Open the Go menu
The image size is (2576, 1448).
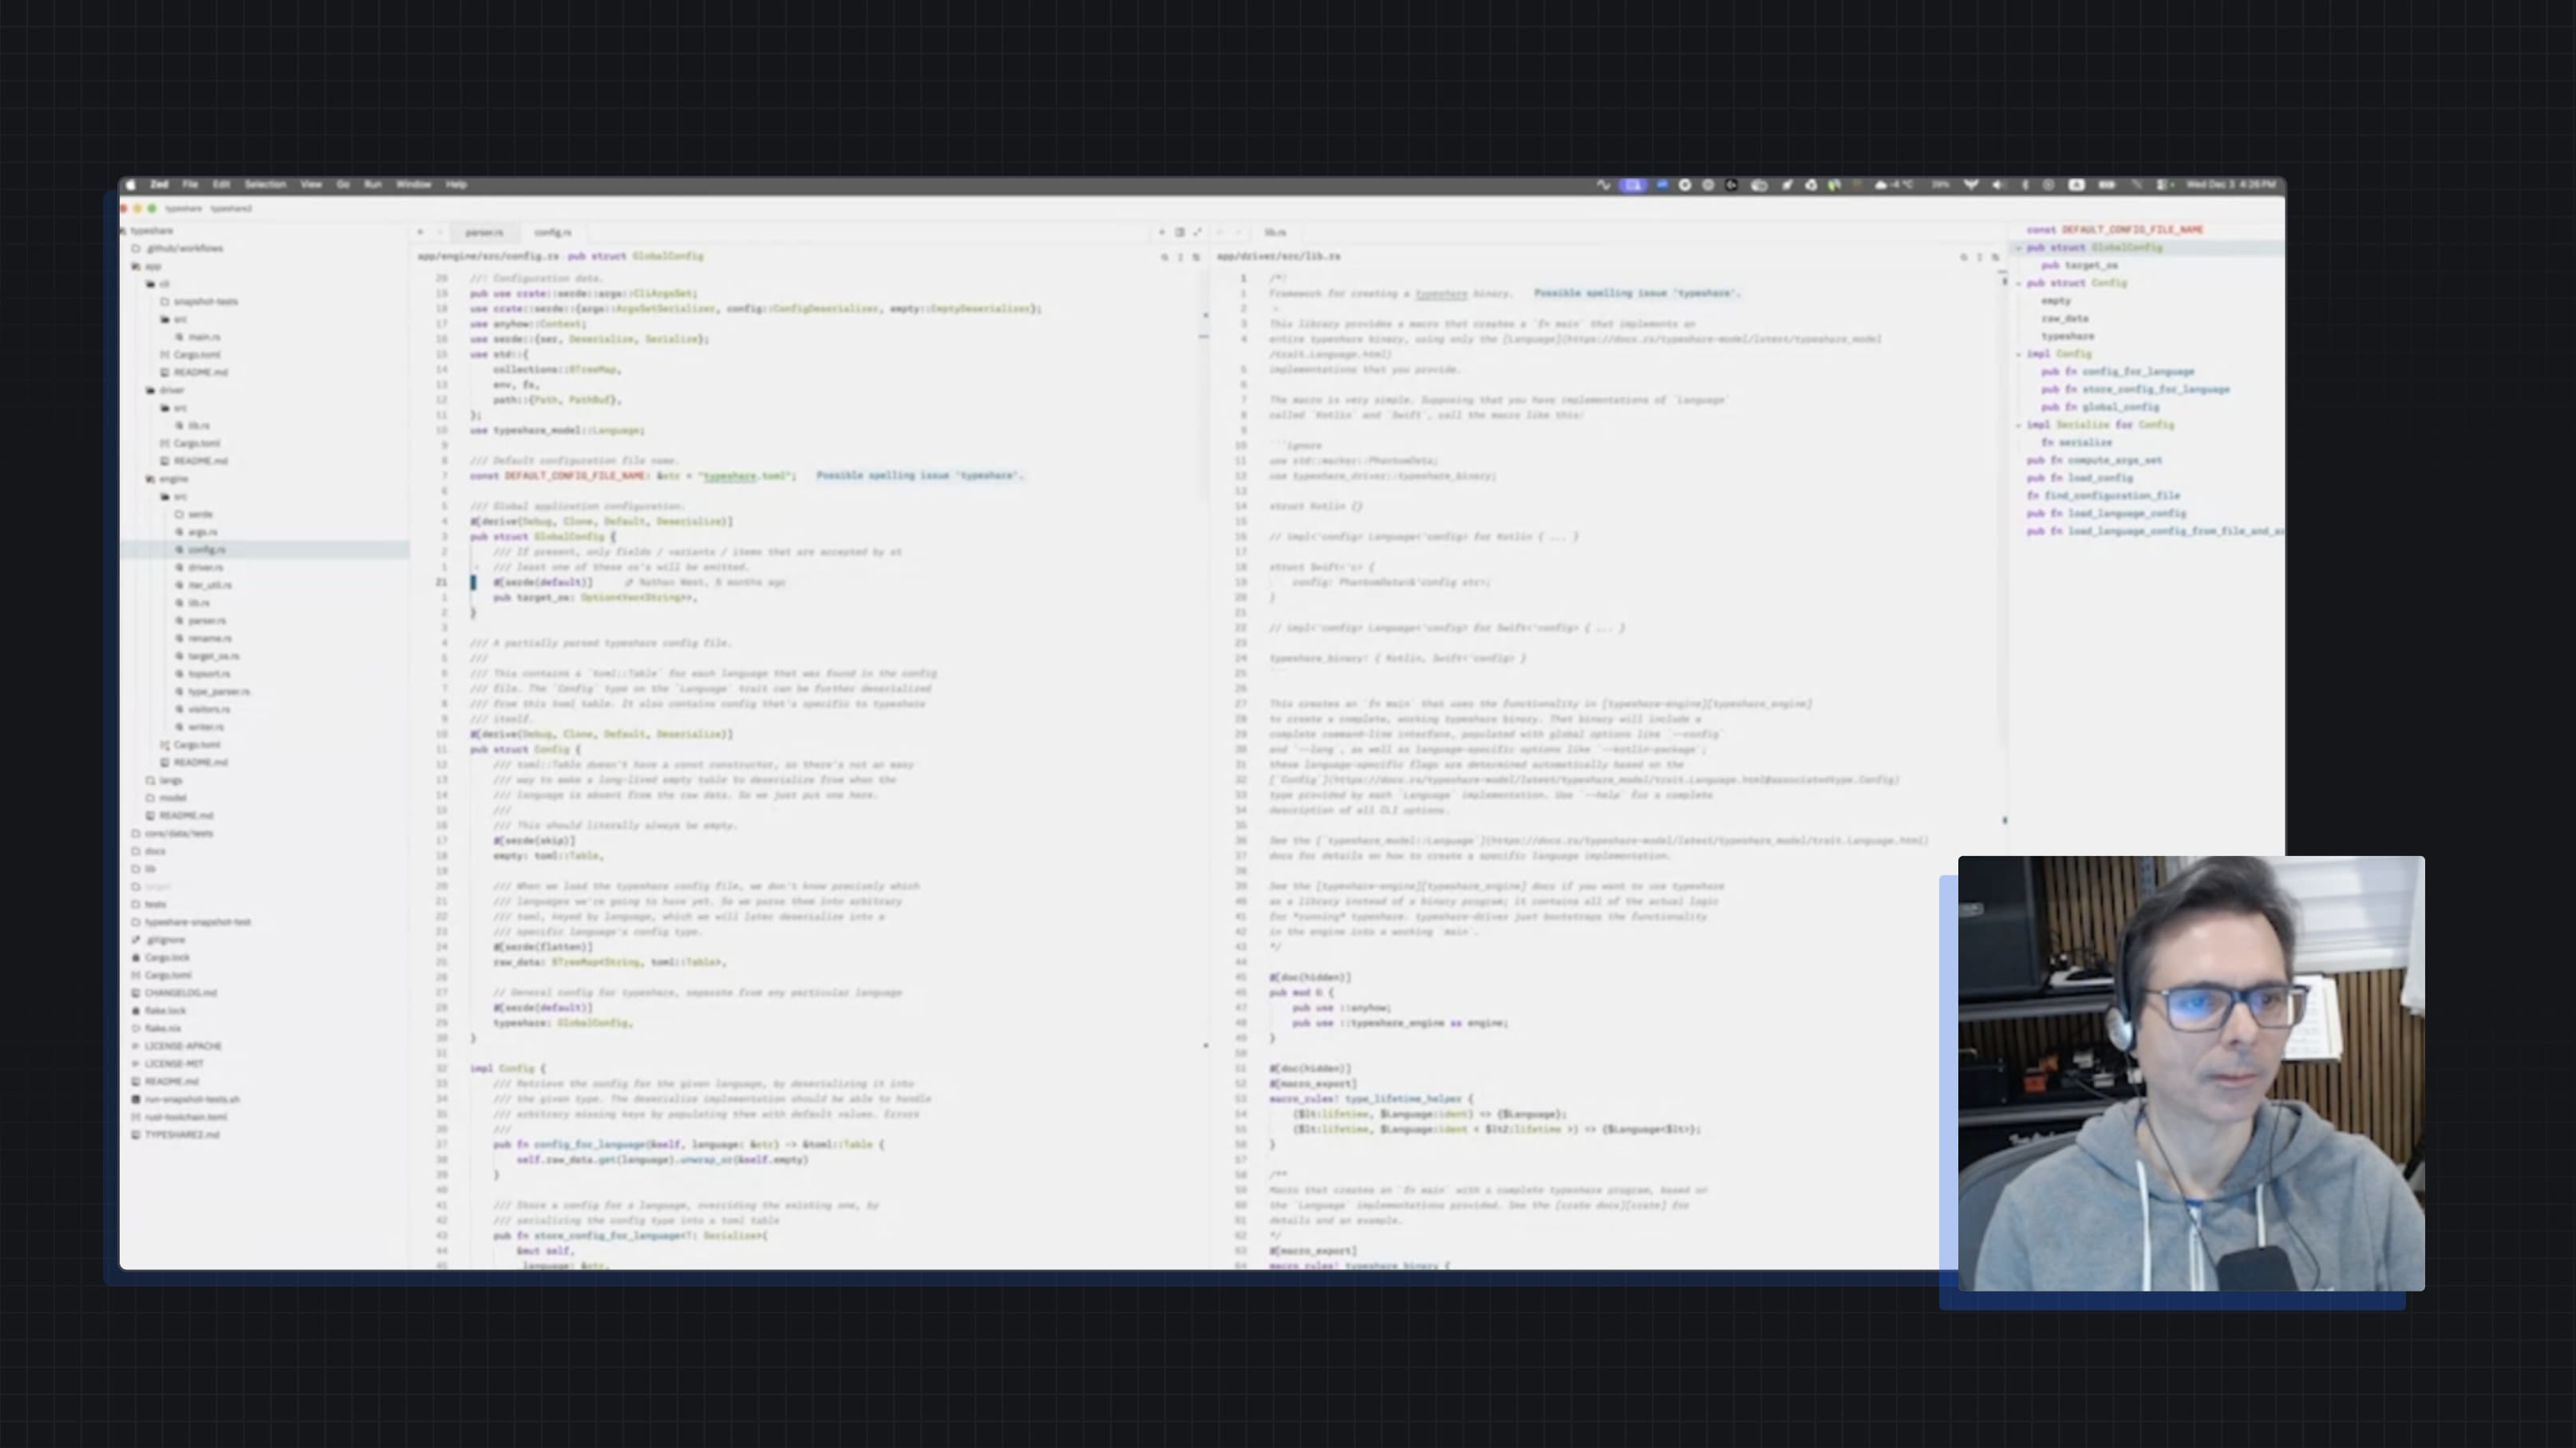point(343,185)
